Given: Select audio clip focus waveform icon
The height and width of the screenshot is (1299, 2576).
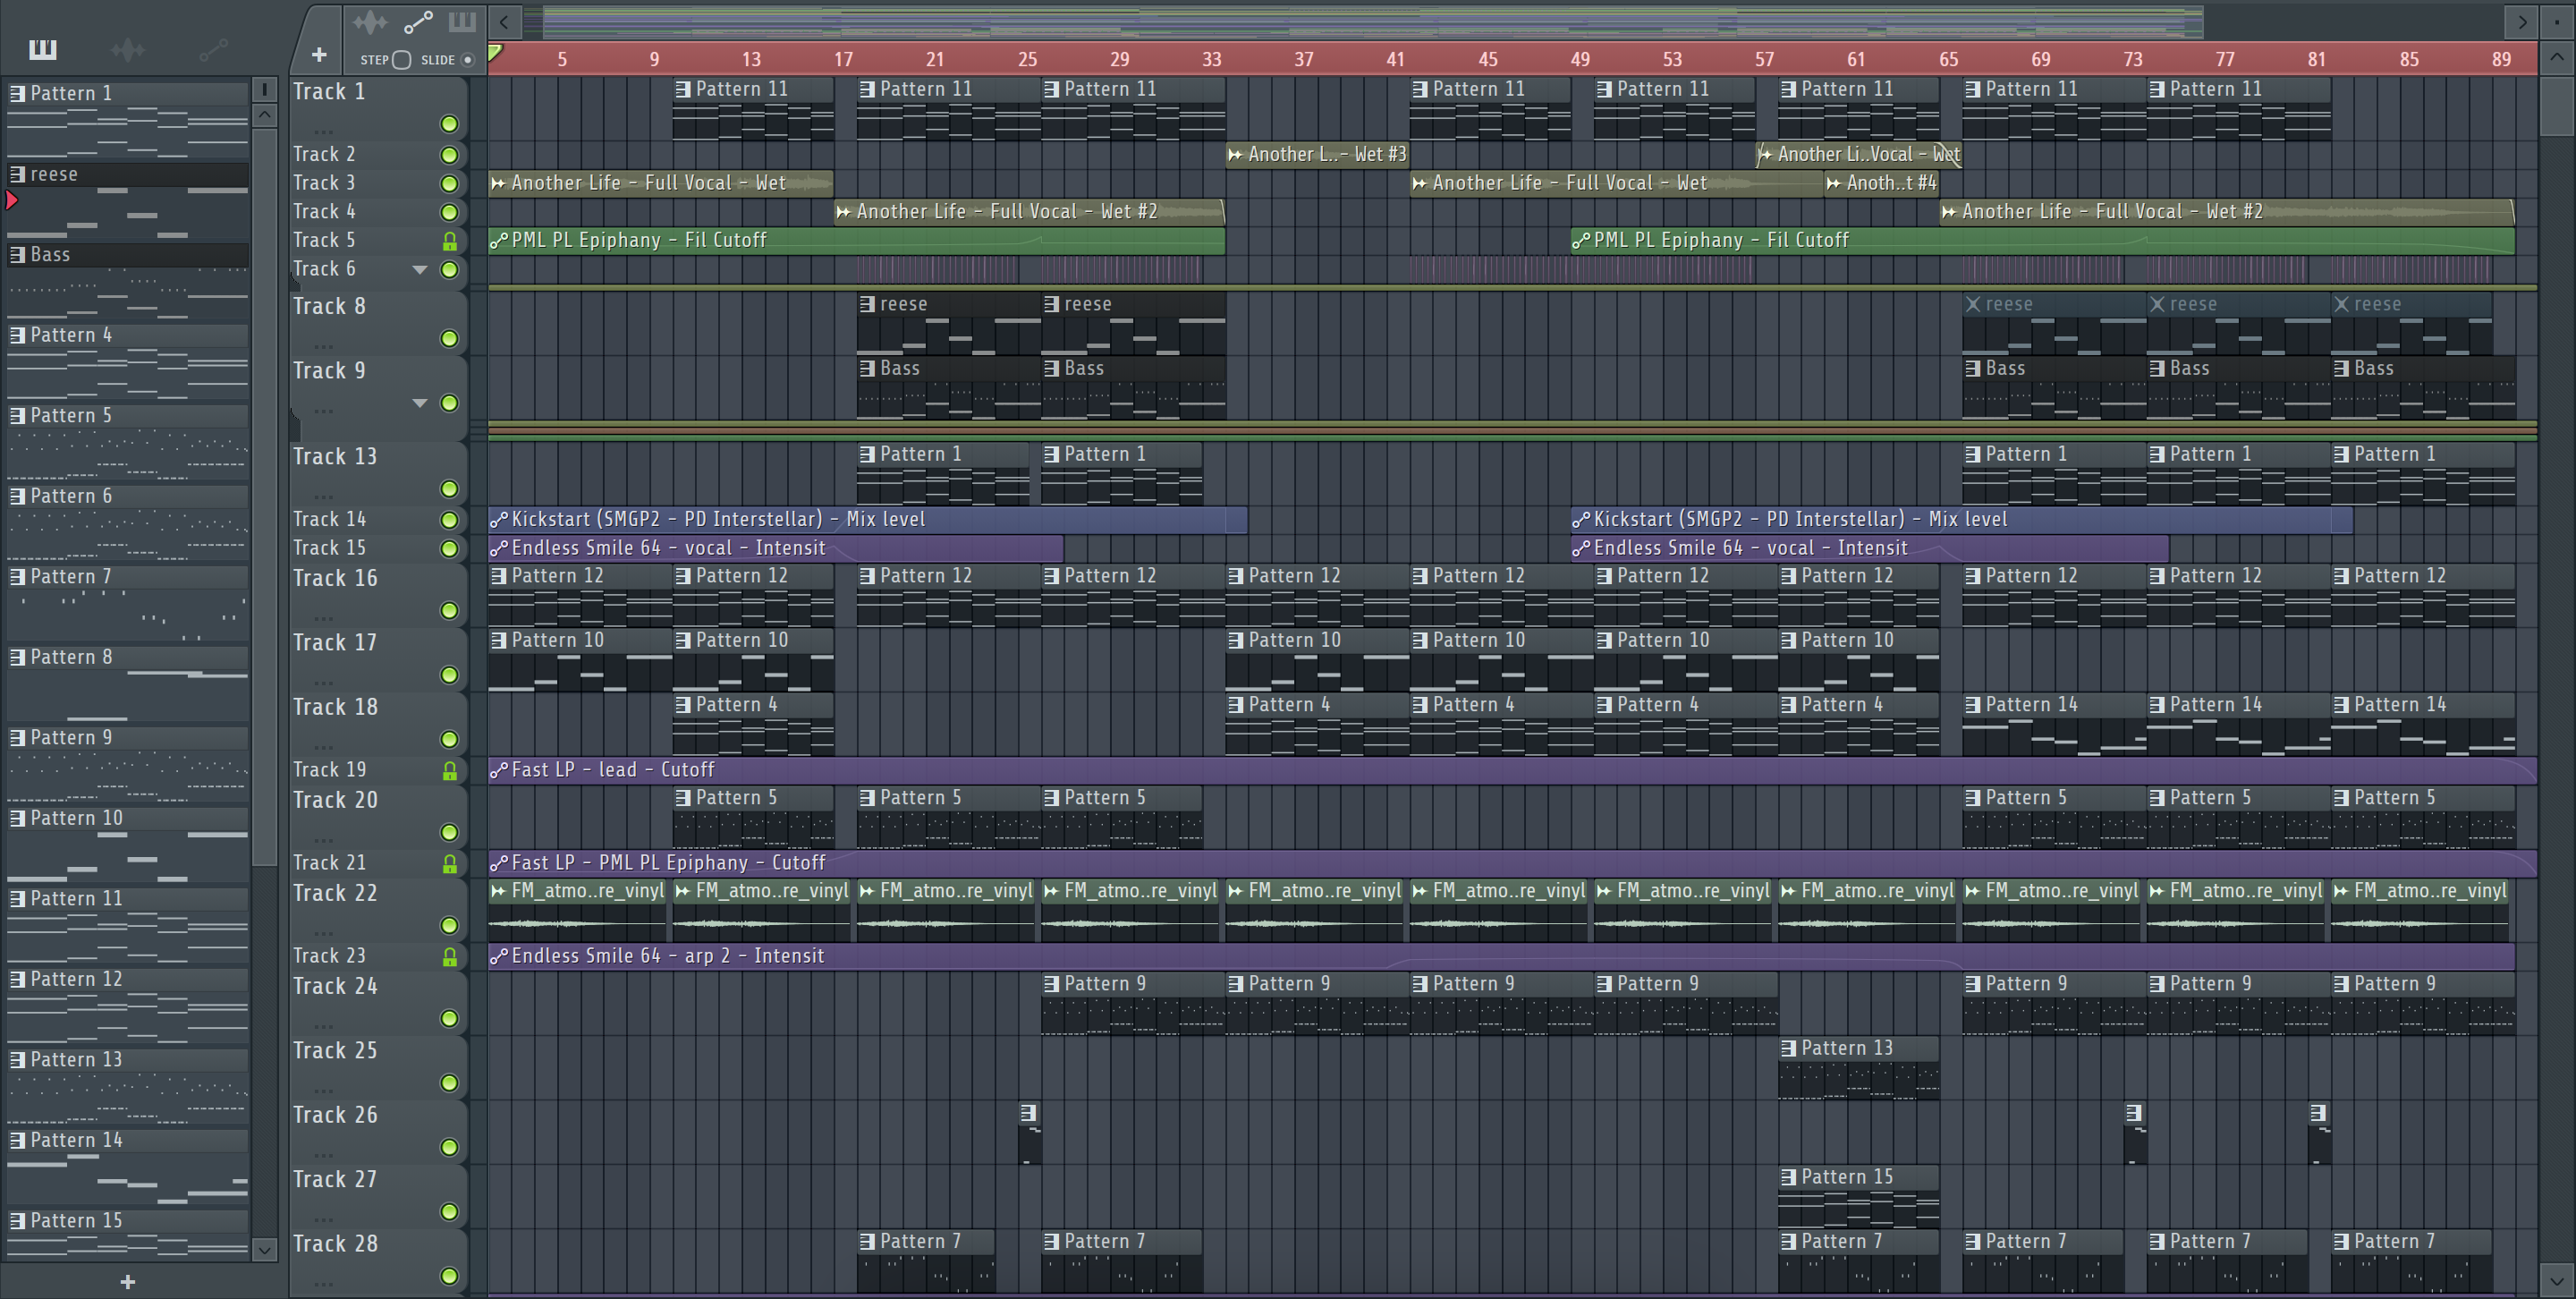Looking at the screenshot, I should (370, 21).
